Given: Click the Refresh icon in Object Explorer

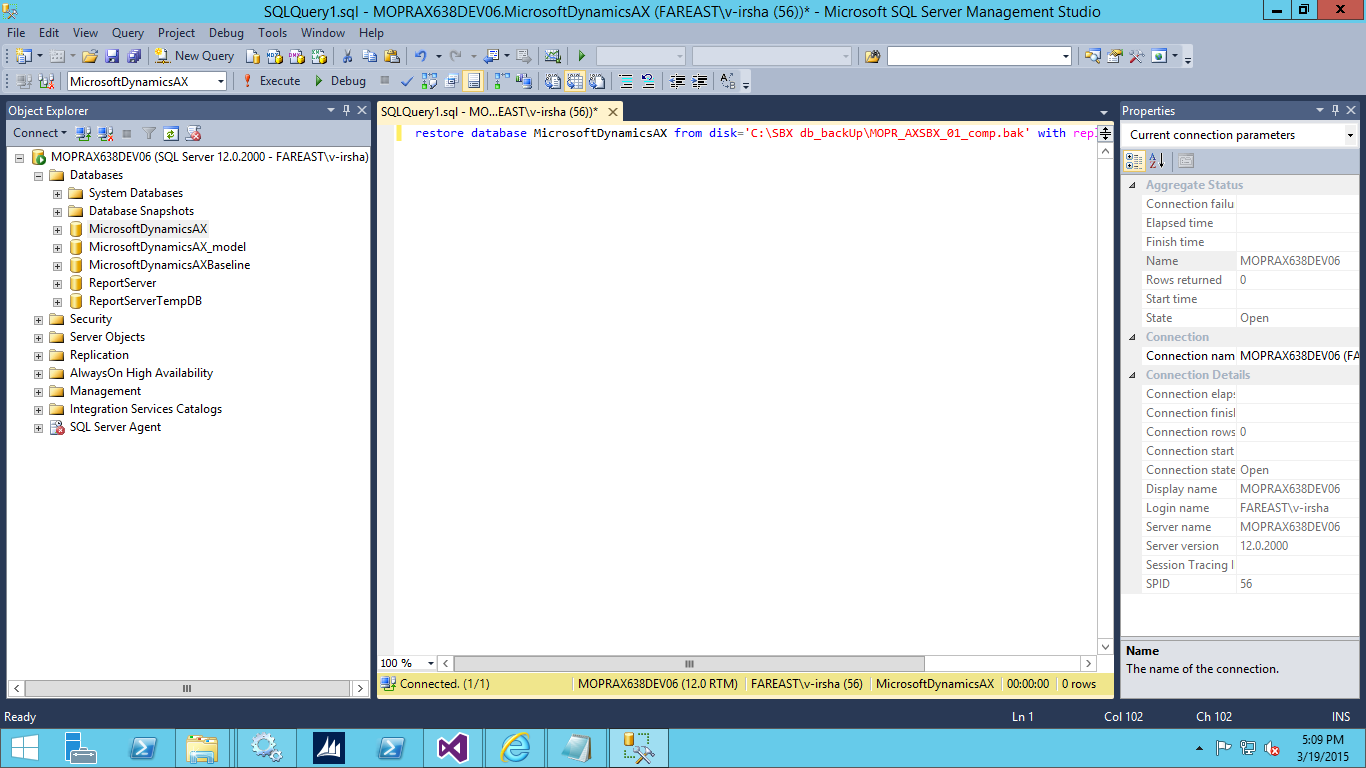Looking at the screenshot, I should (171, 133).
